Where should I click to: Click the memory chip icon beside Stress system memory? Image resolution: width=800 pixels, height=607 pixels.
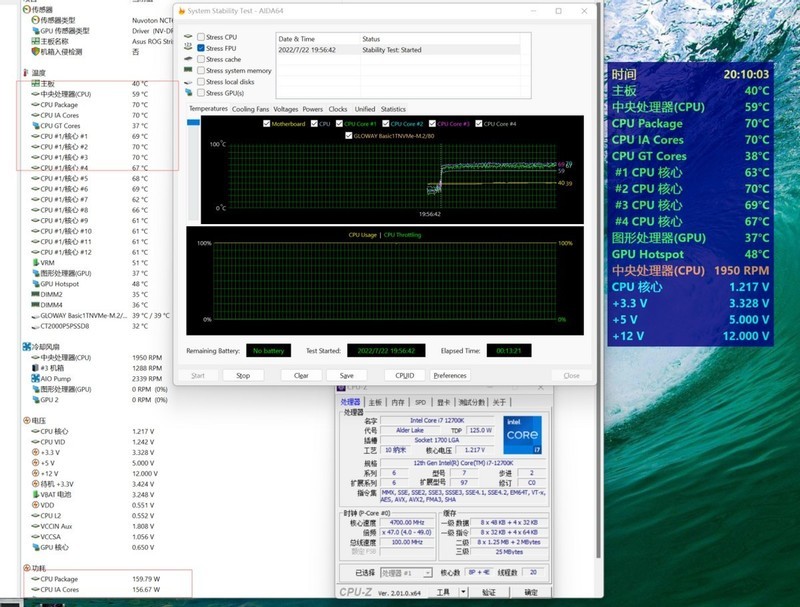pos(188,71)
